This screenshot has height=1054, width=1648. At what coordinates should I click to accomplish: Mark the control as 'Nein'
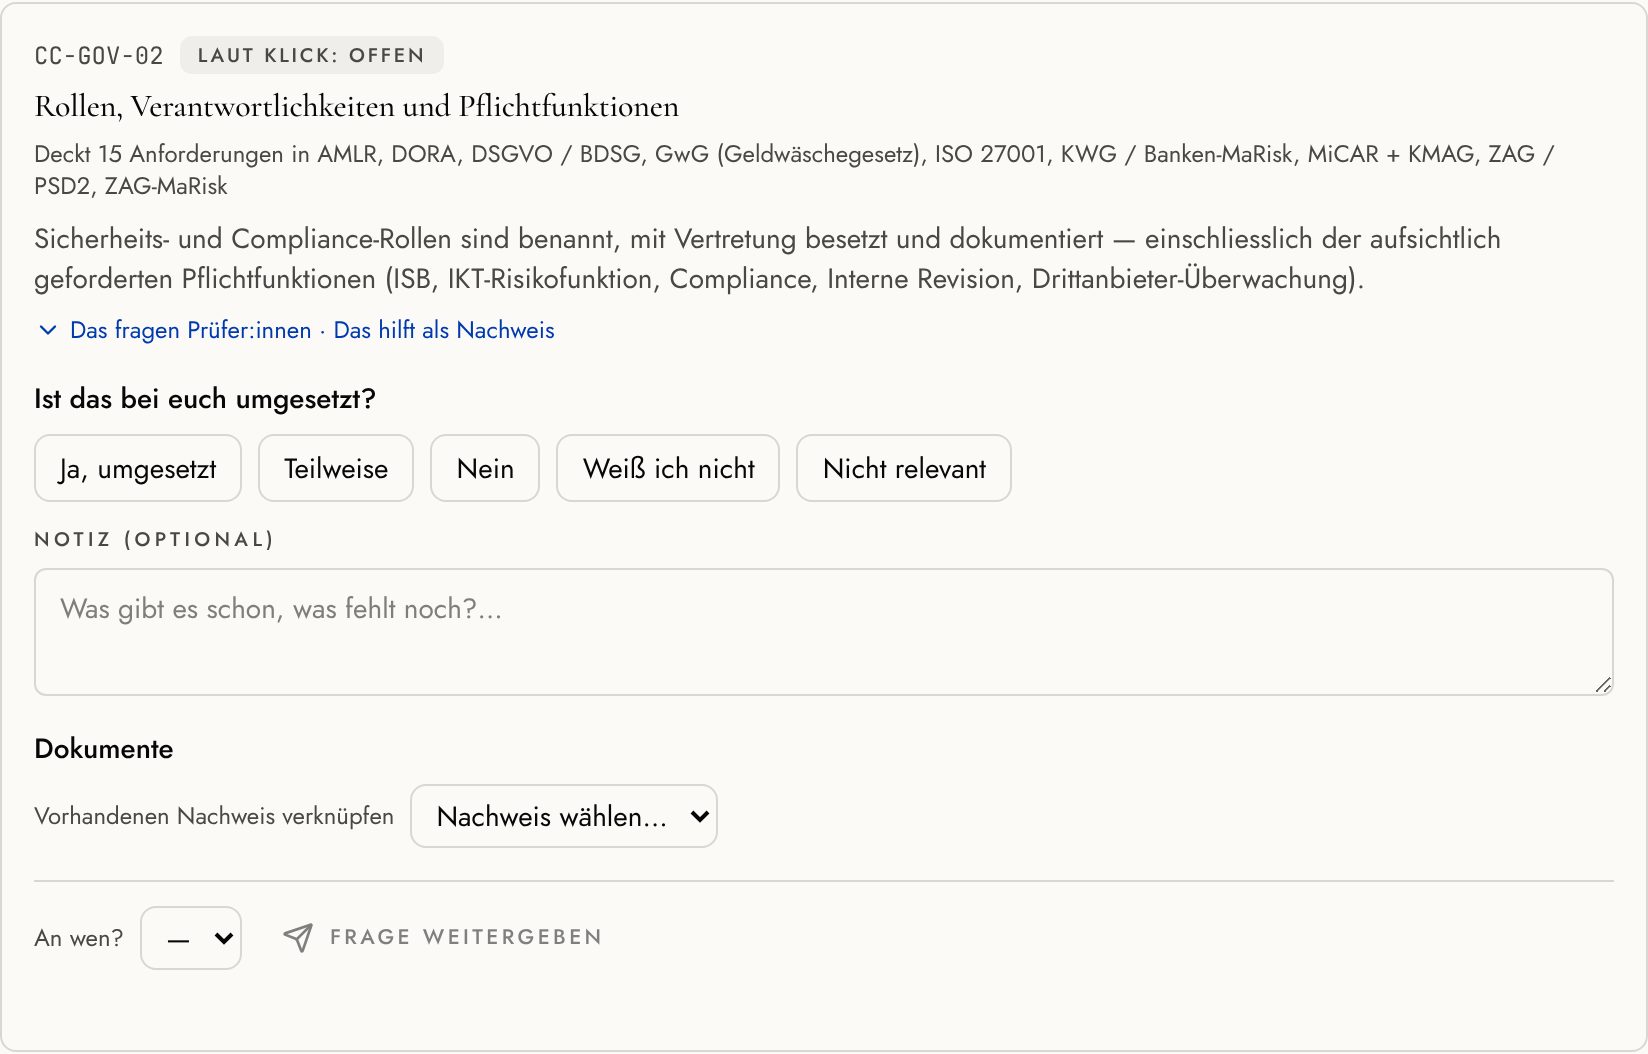(x=485, y=468)
